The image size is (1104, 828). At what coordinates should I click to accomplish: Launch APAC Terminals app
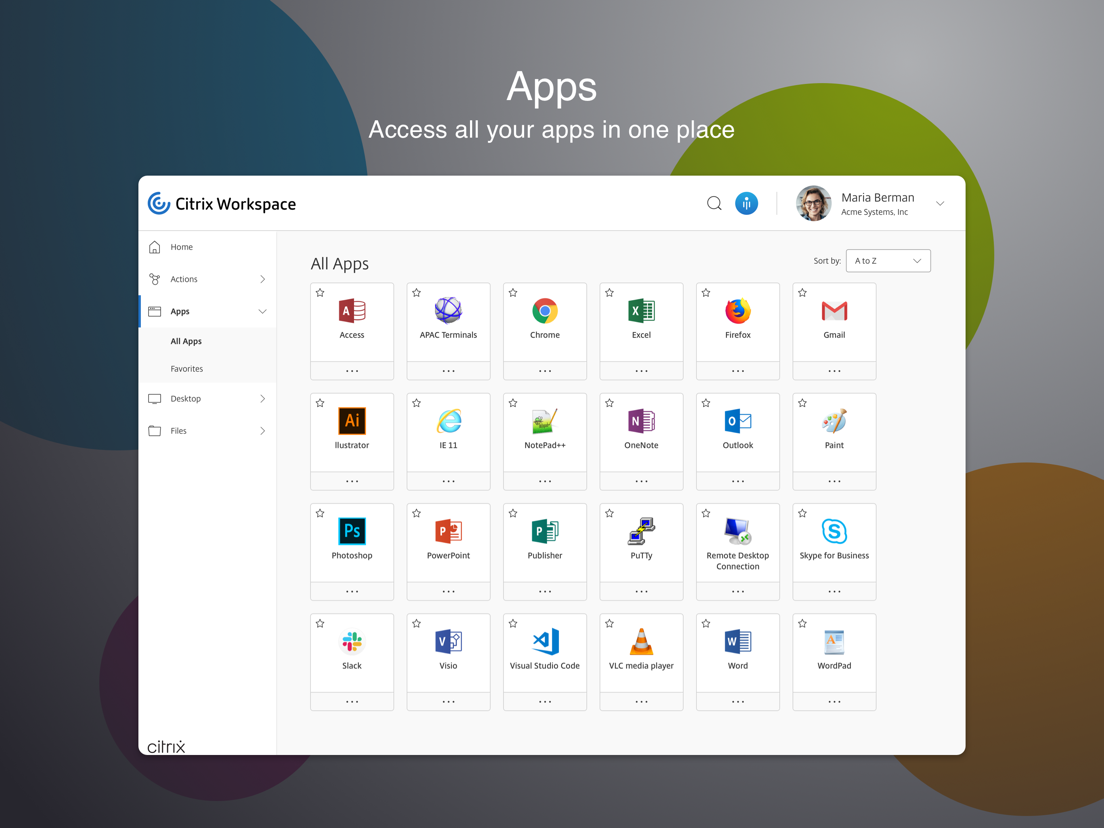click(448, 310)
